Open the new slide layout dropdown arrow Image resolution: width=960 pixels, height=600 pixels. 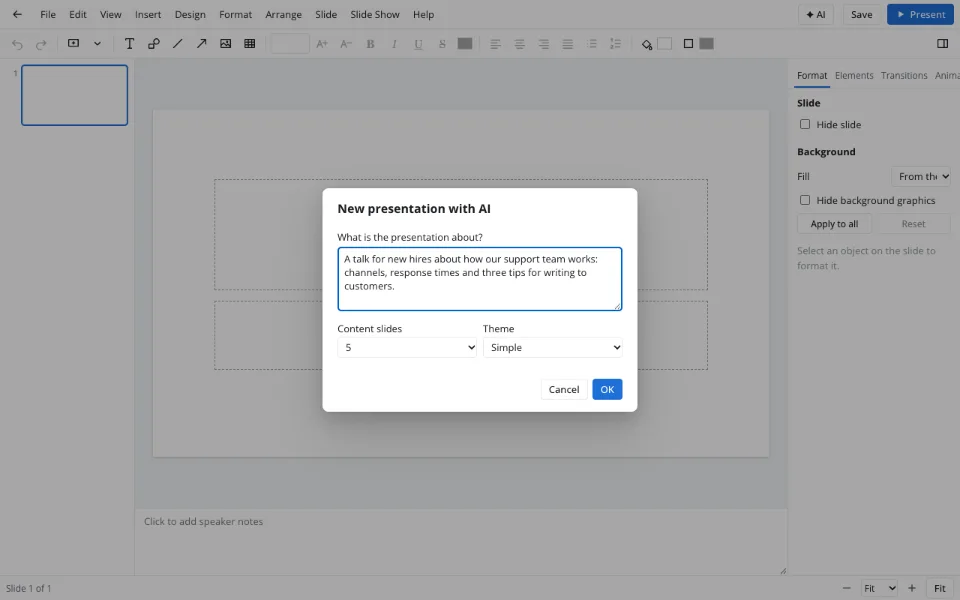click(97, 43)
